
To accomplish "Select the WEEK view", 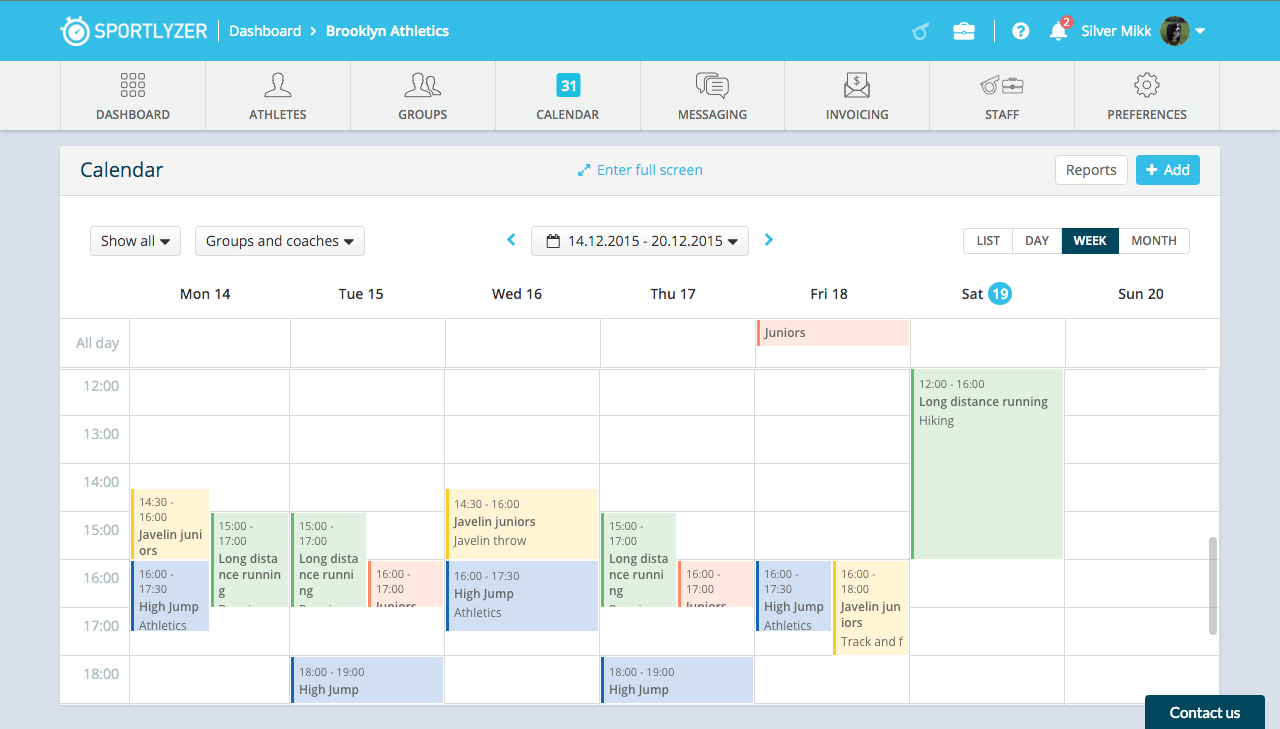I will pyautogui.click(x=1090, y=241).
